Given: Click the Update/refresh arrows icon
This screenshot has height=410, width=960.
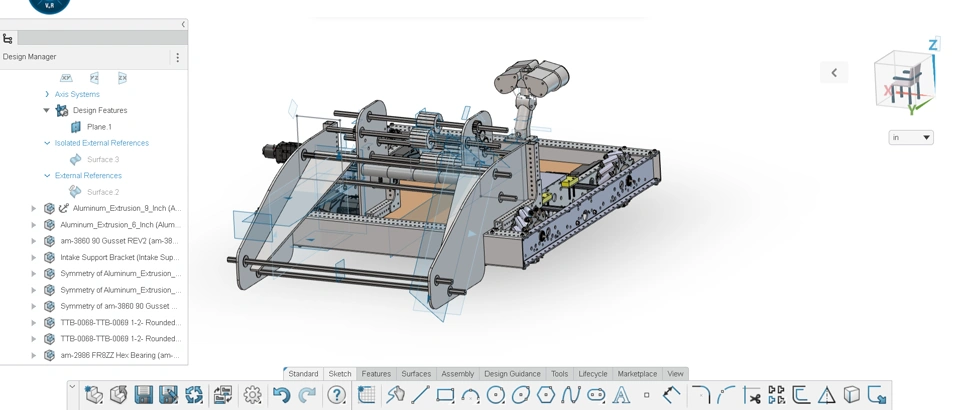Looking at the screenshot, I should (x=193, y=395).
